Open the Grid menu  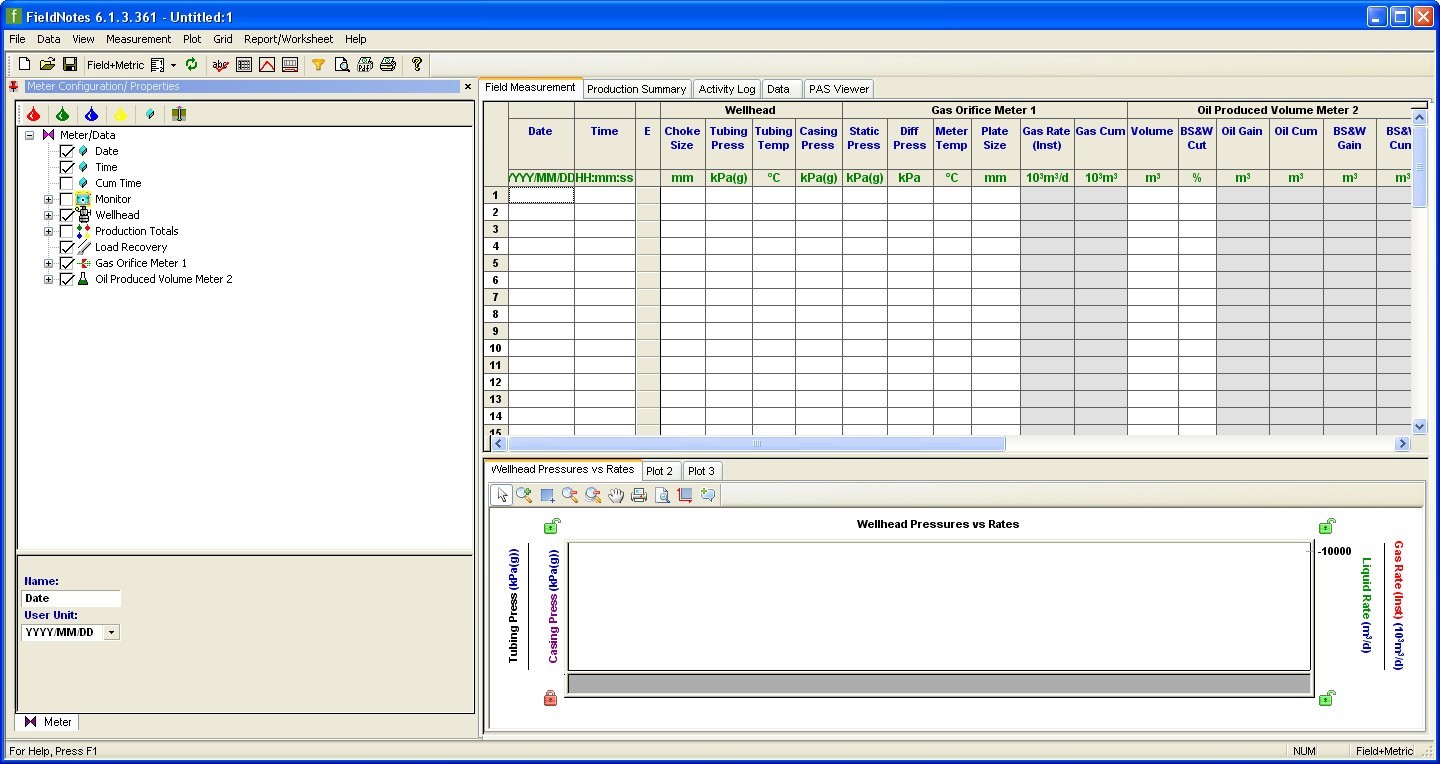coord(223,39)
